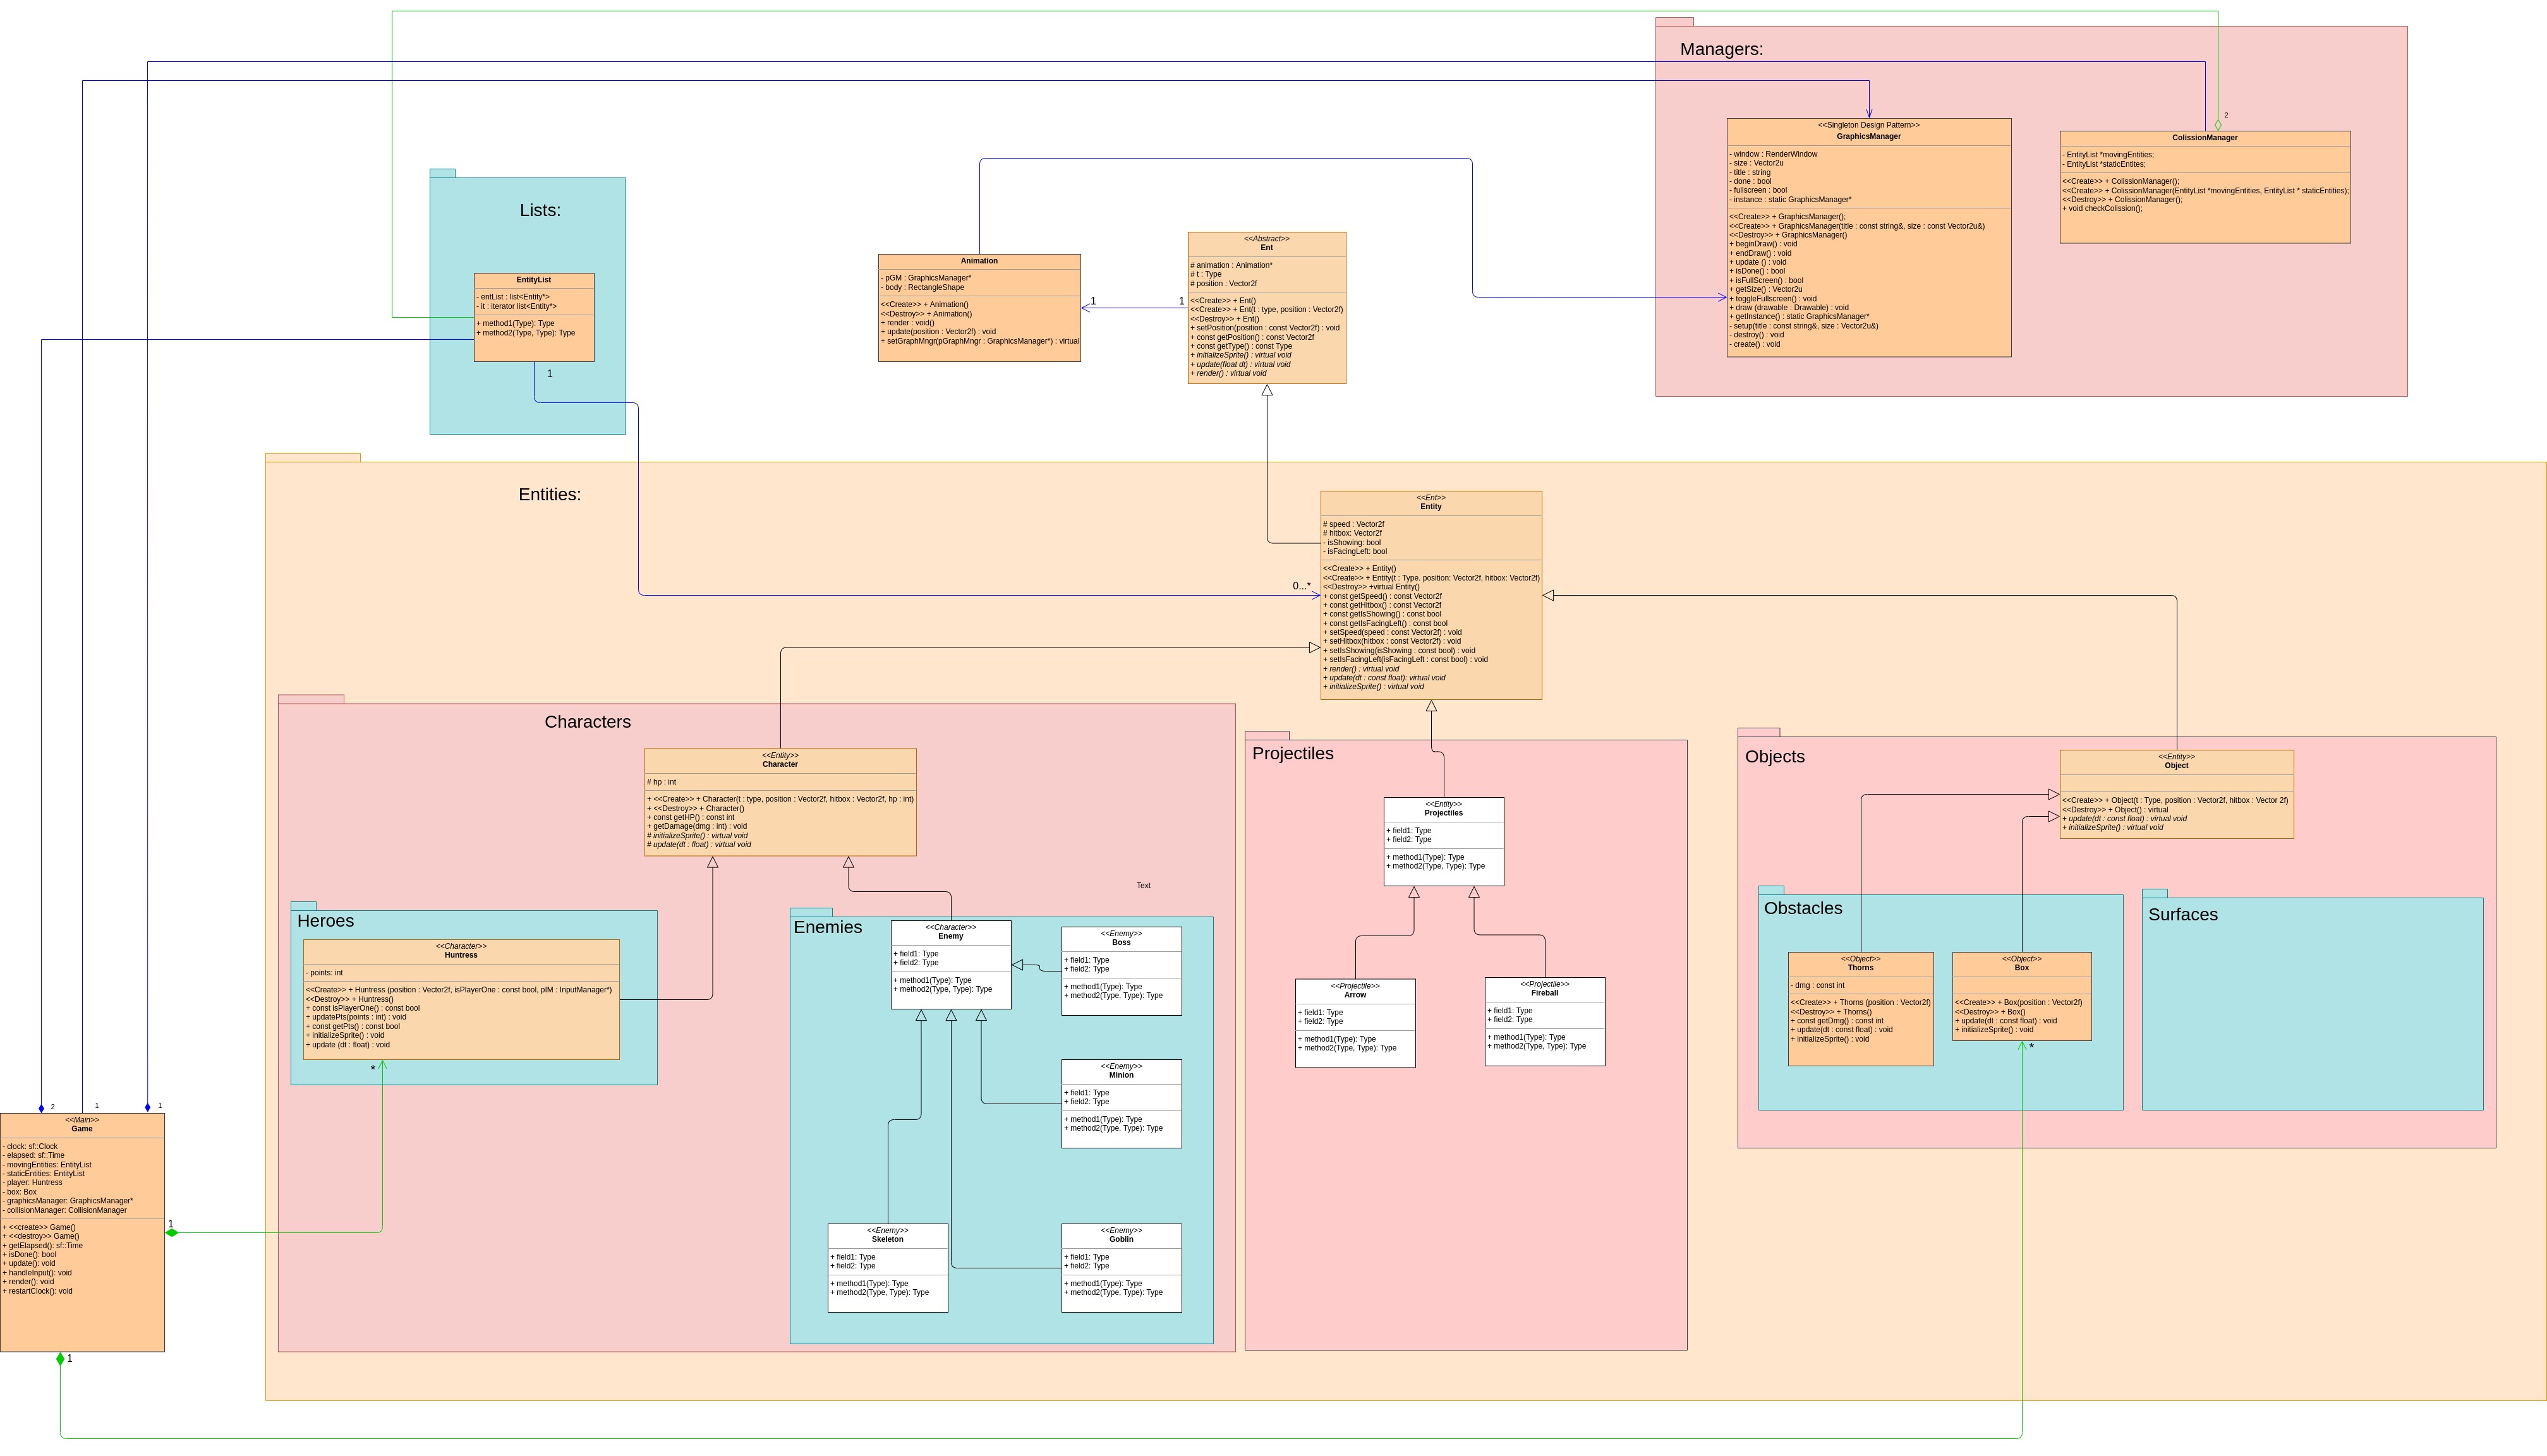Select the Ent abstract class name
2547x1456 pixels.
coord(1266,248)
